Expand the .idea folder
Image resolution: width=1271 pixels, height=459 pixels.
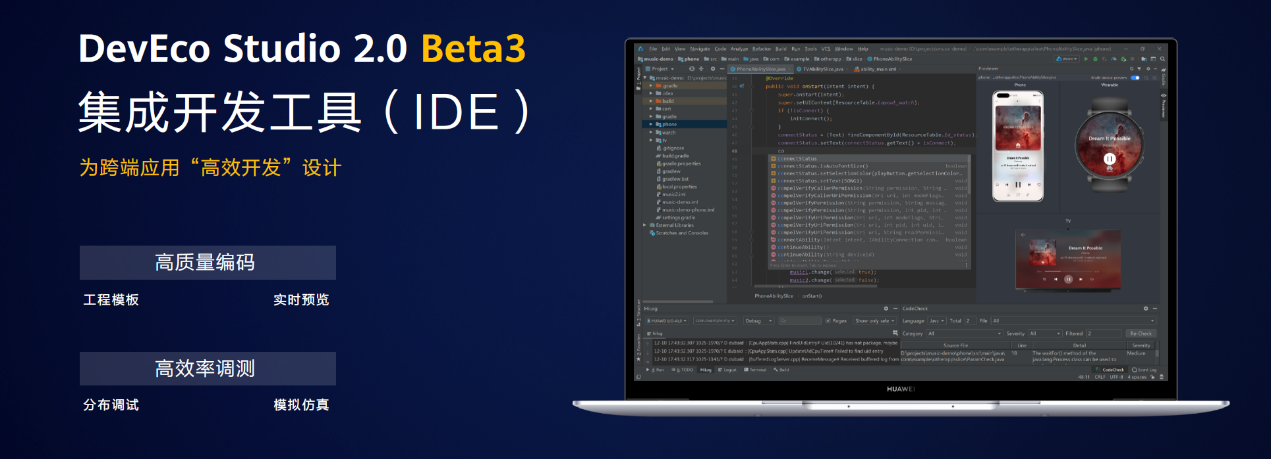tap(651, 93)
